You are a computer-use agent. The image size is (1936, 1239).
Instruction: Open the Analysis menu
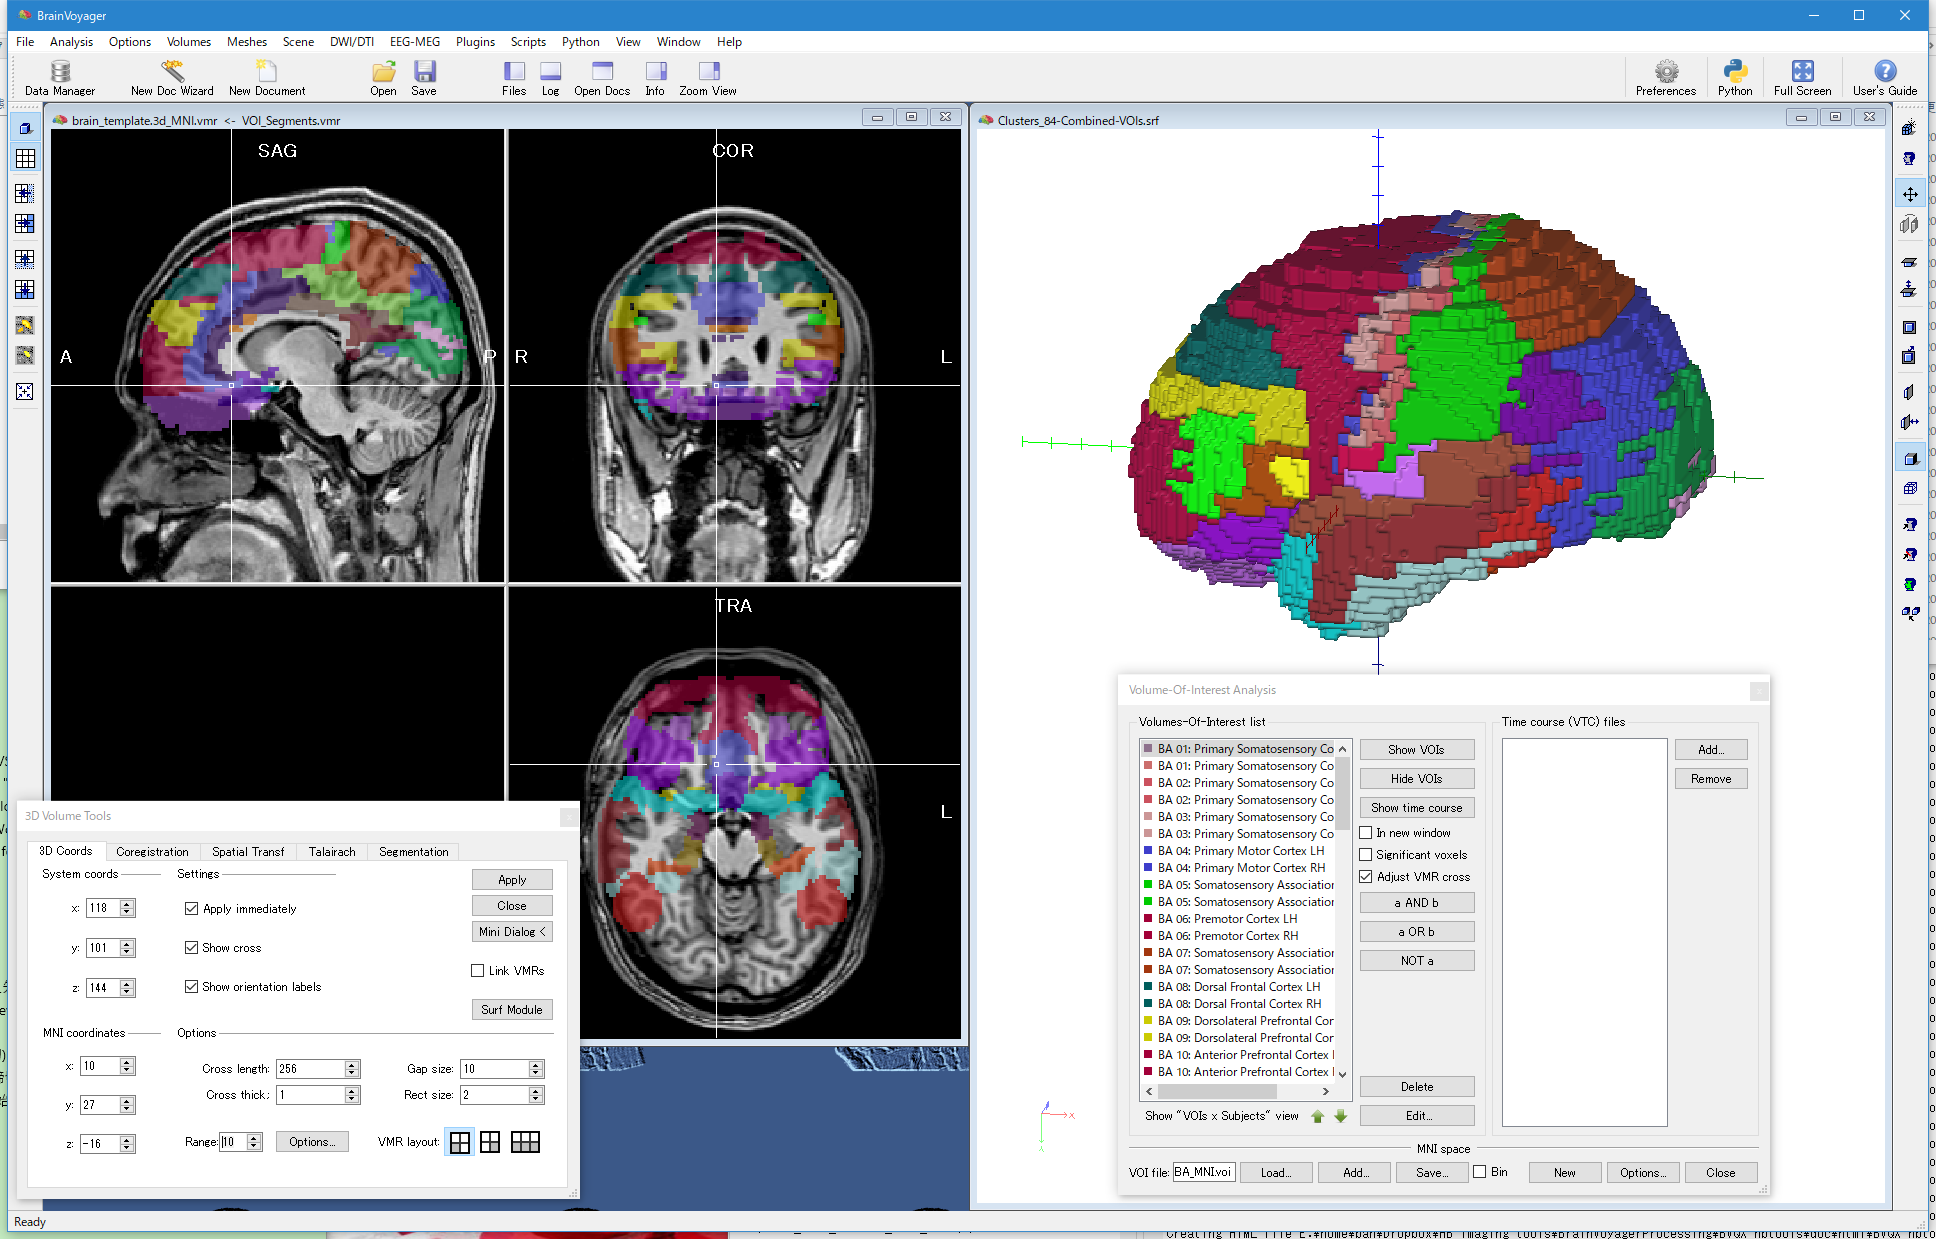(x=71, y=42)
